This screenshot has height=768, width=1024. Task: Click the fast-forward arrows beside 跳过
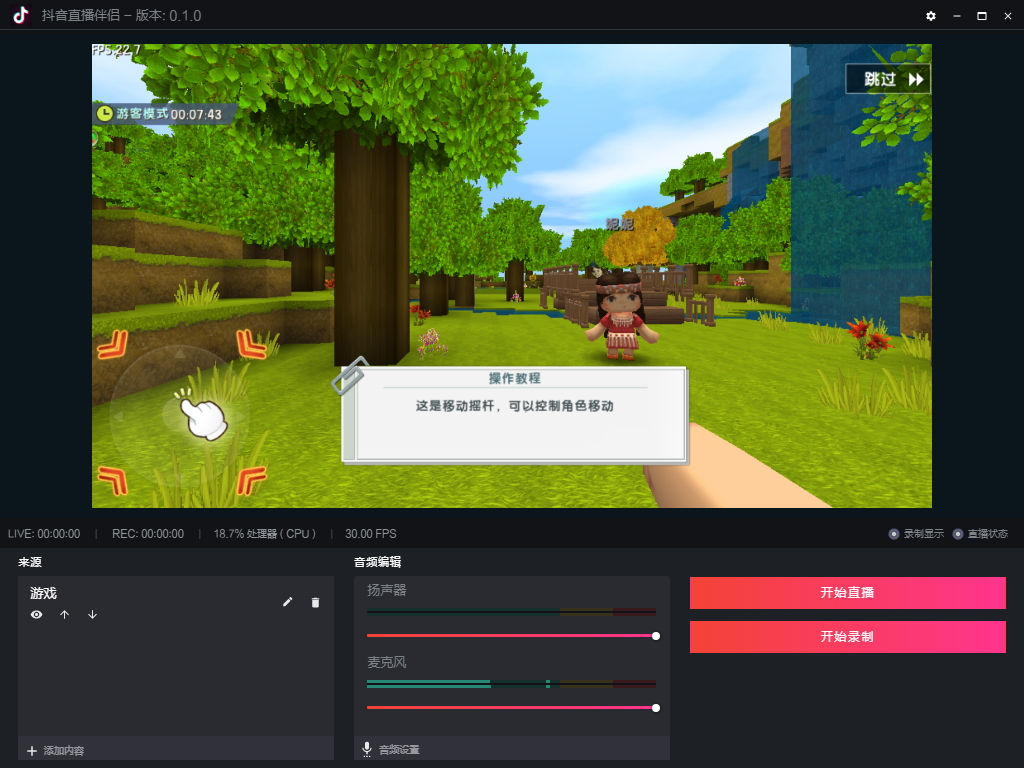(x=916, y=80)
